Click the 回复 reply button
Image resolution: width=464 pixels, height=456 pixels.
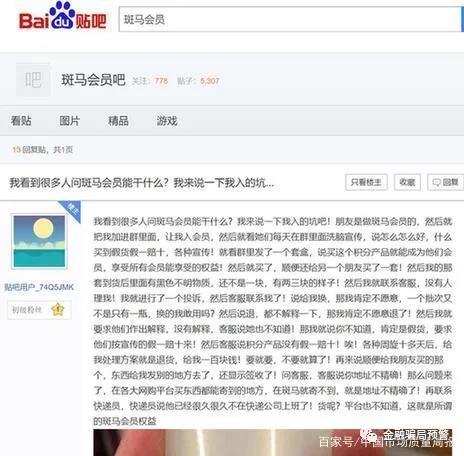click(x=445, y=182)
